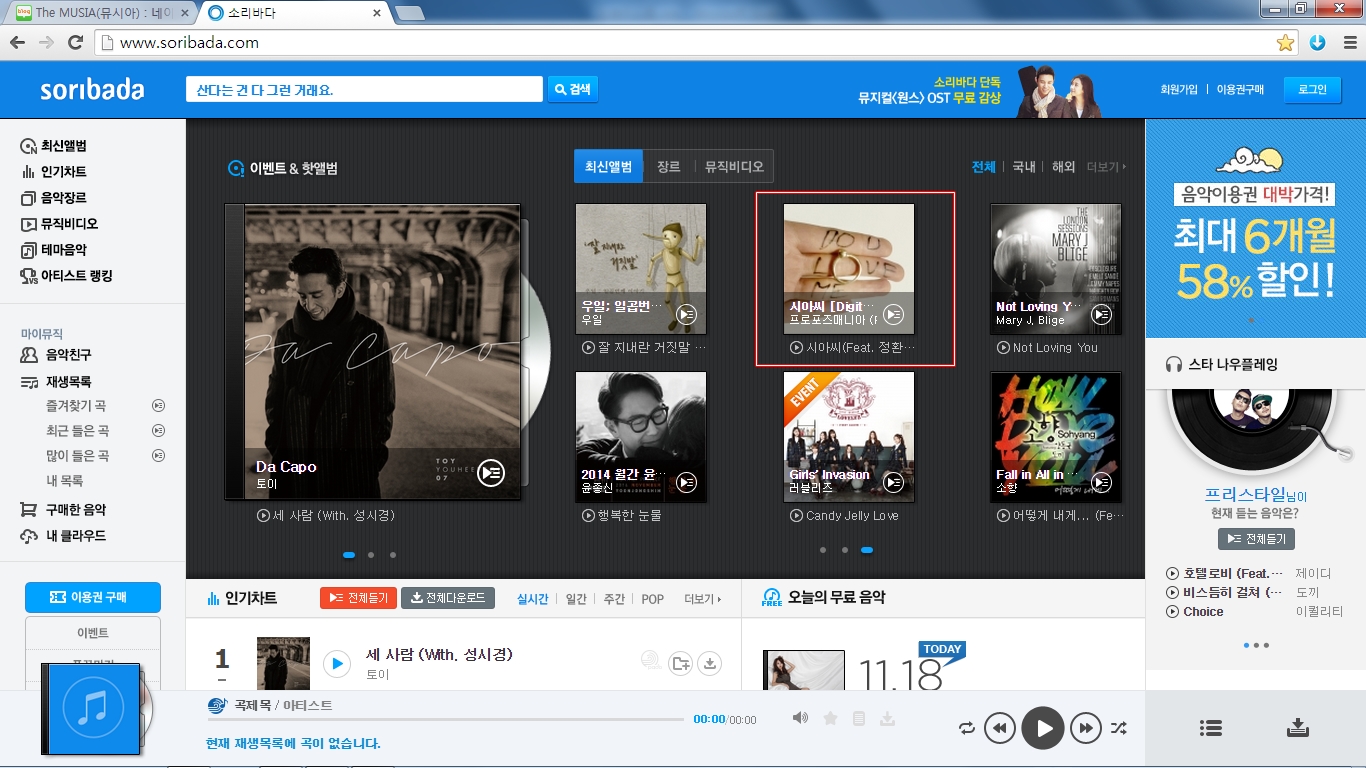1366x768 pixels.
Task: Toggle shuffle mode in the player bar
Action: pos(1119,728)
